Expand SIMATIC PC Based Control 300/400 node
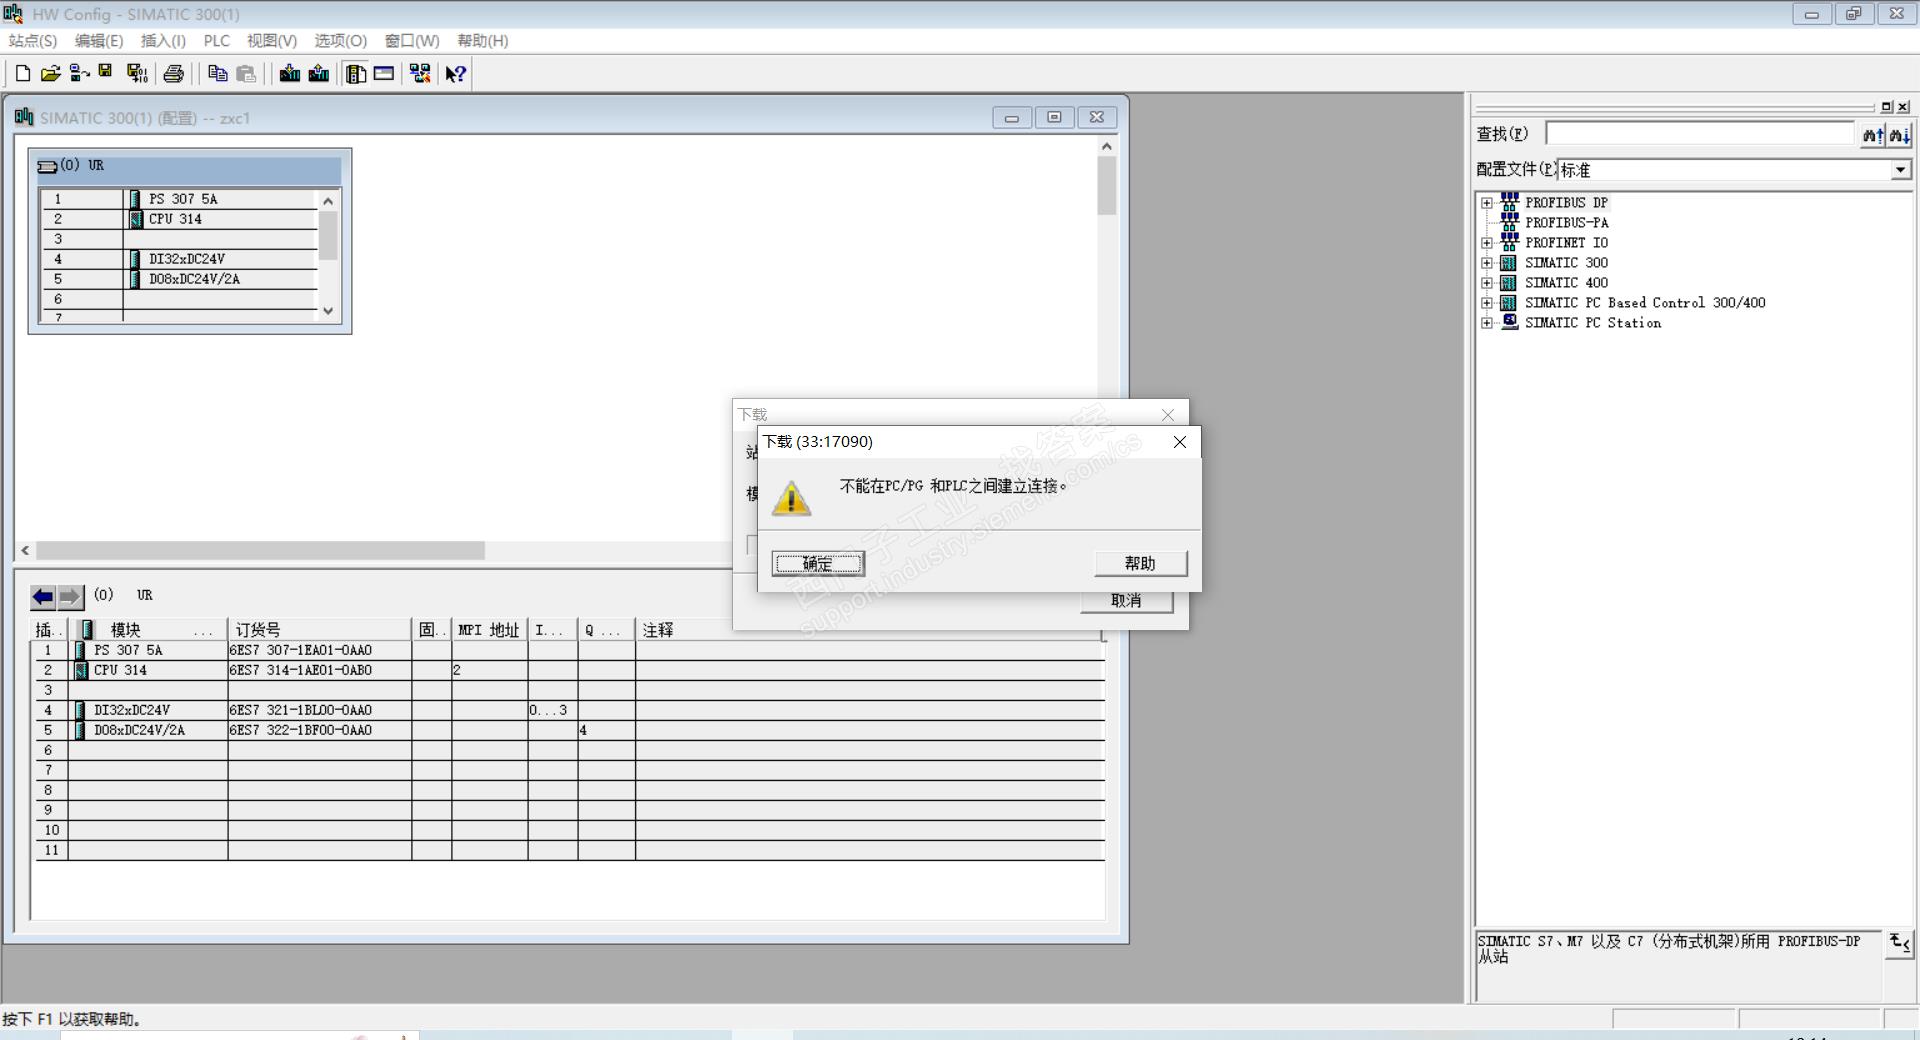This screenshot has width=1920, height=1040. 1487,303
